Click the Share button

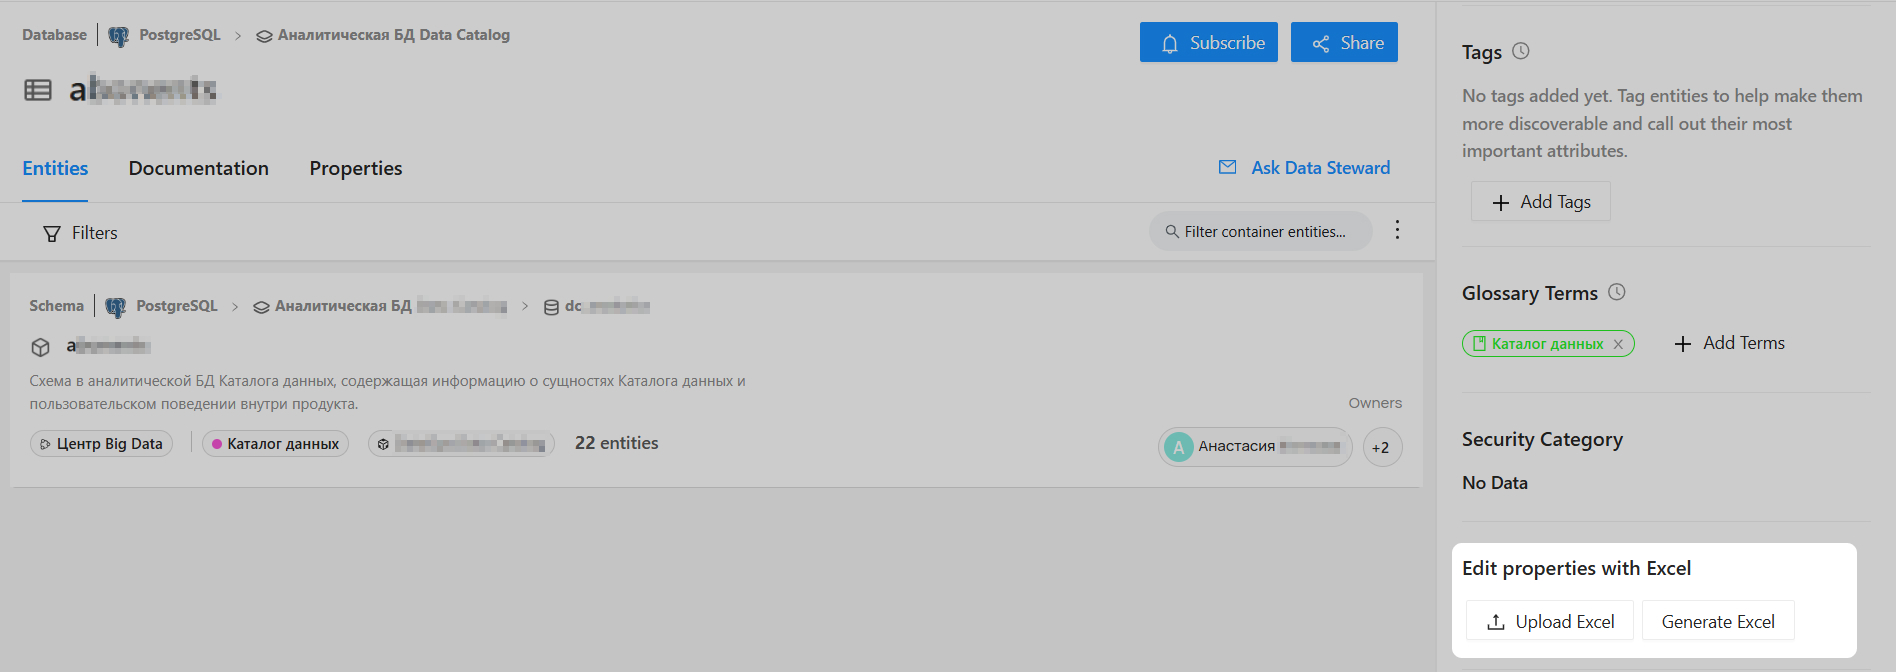(x=1343, y=43)
